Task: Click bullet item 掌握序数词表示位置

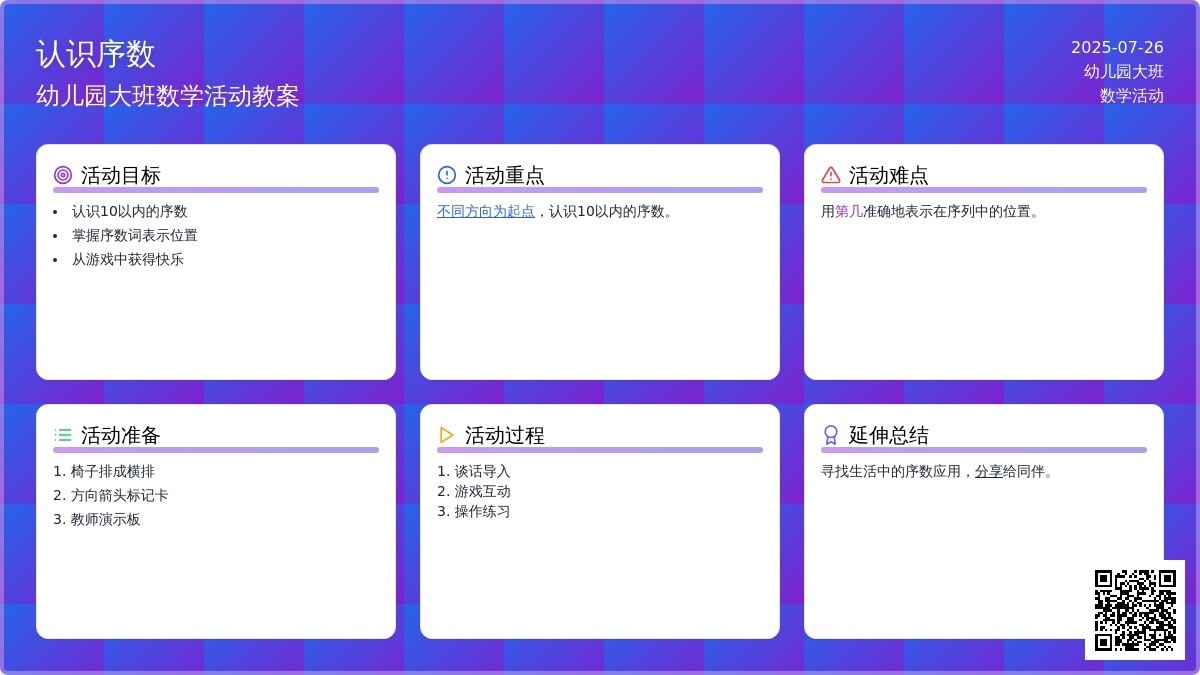Action: coord(134,235)
